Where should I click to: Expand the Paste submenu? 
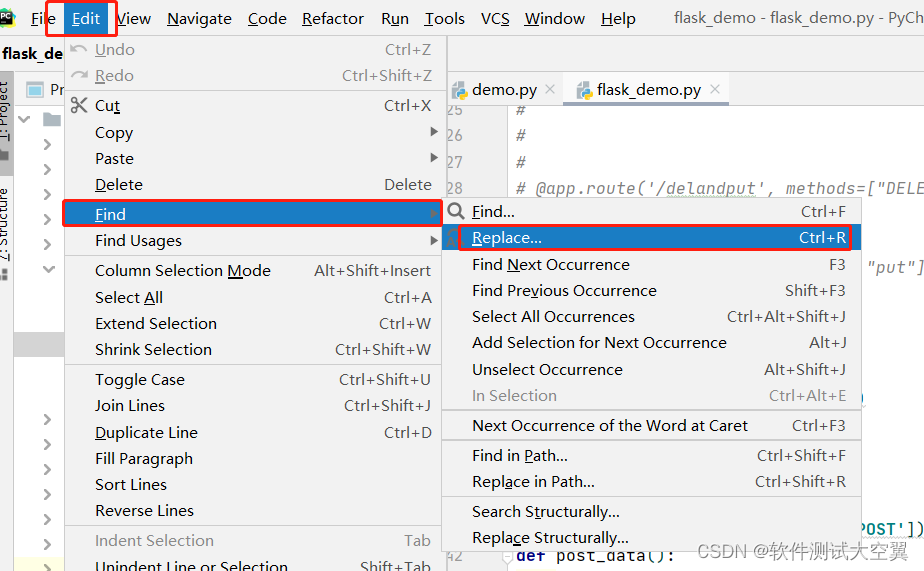(x=252, y=159)
